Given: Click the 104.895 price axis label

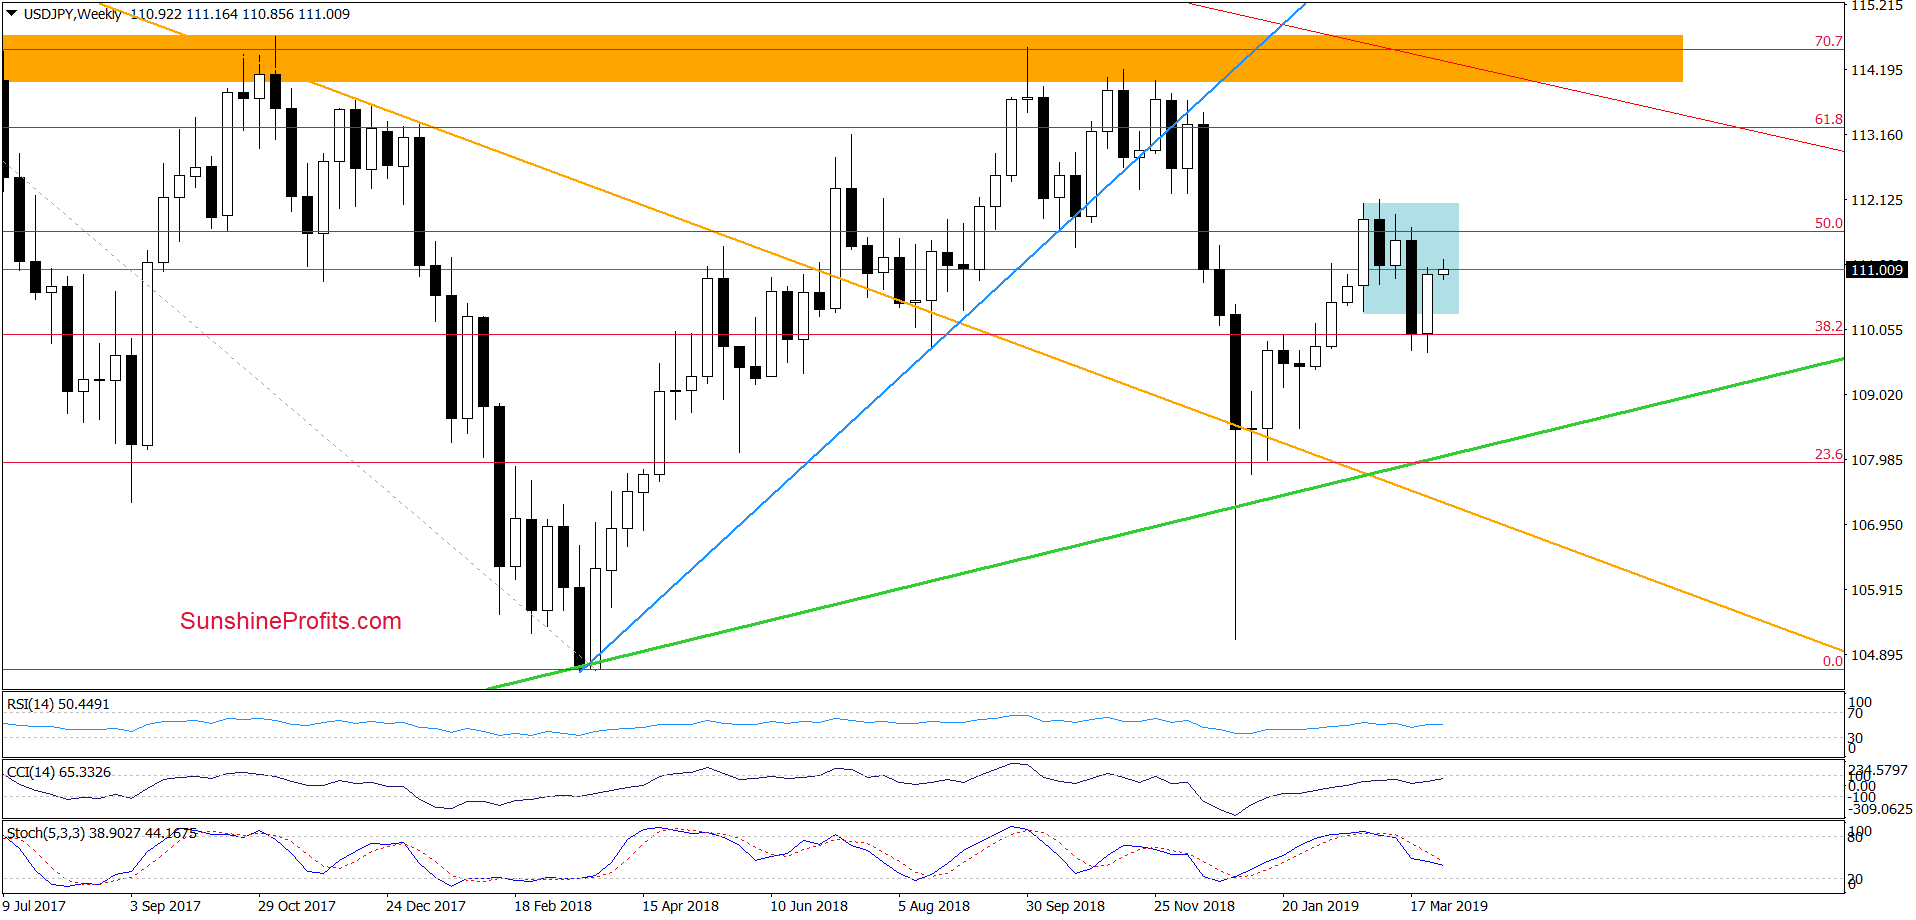Looking at the screenshot, I should 1877,655.
